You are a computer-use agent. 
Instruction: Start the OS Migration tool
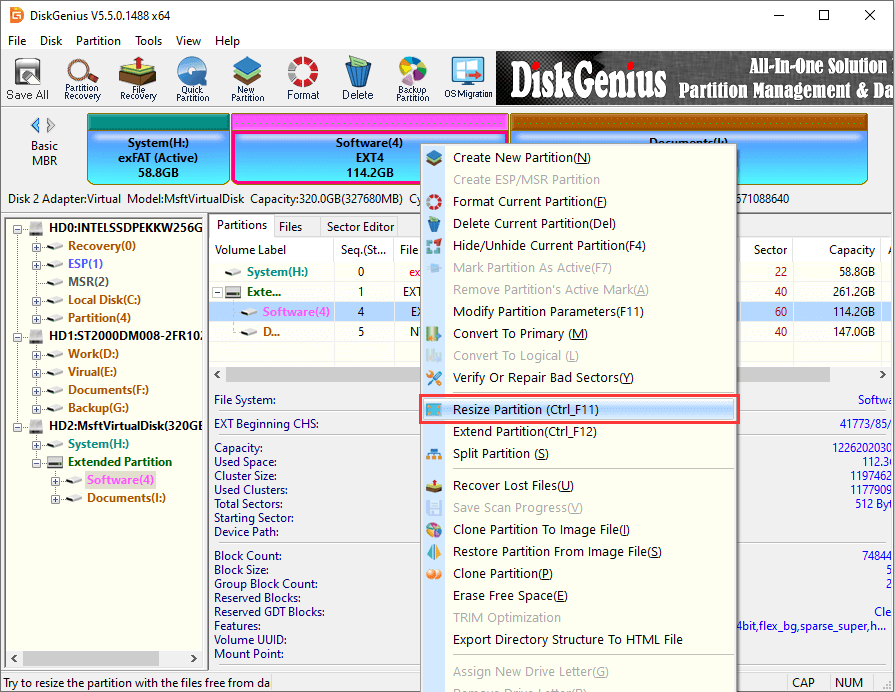click(468, 79)
